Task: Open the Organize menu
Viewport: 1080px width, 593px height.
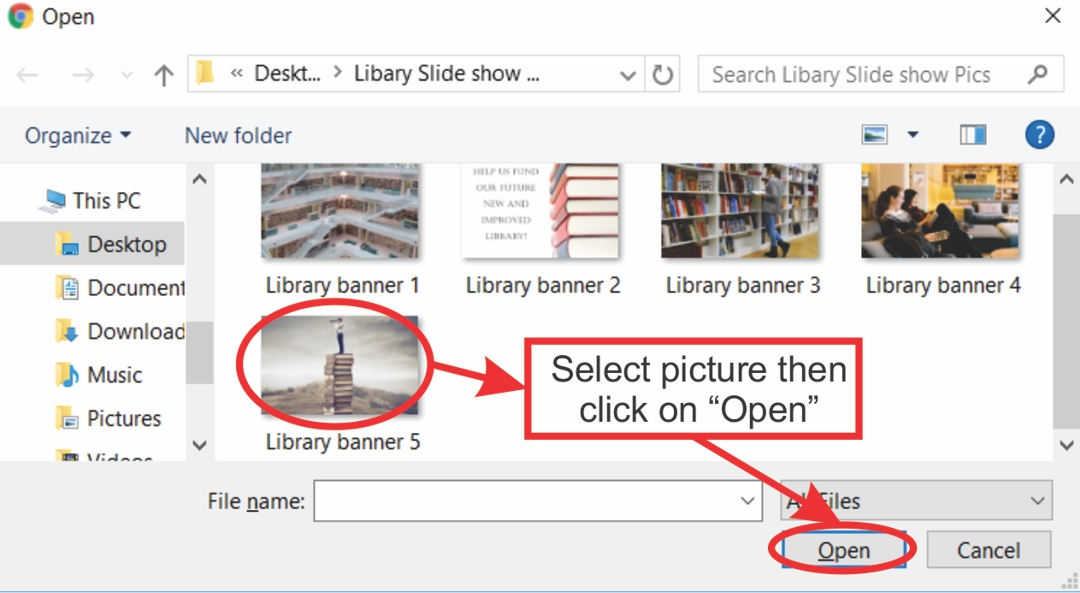Action: (78, 136)
